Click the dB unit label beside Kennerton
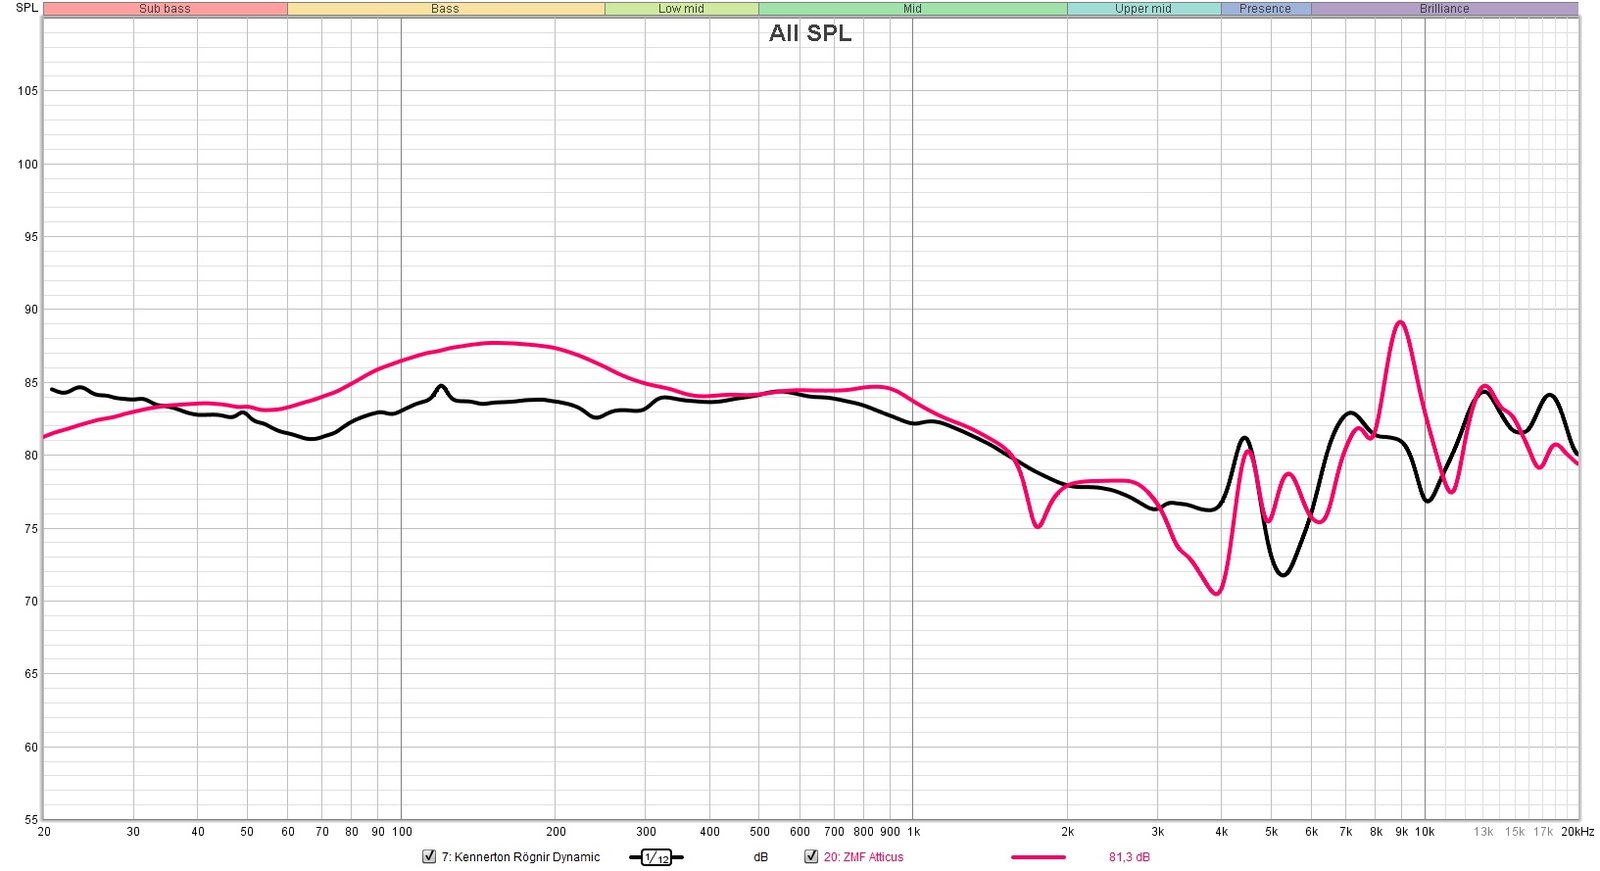The height and width of the screenshot is (871, 1600). click(x=761, y=857)
